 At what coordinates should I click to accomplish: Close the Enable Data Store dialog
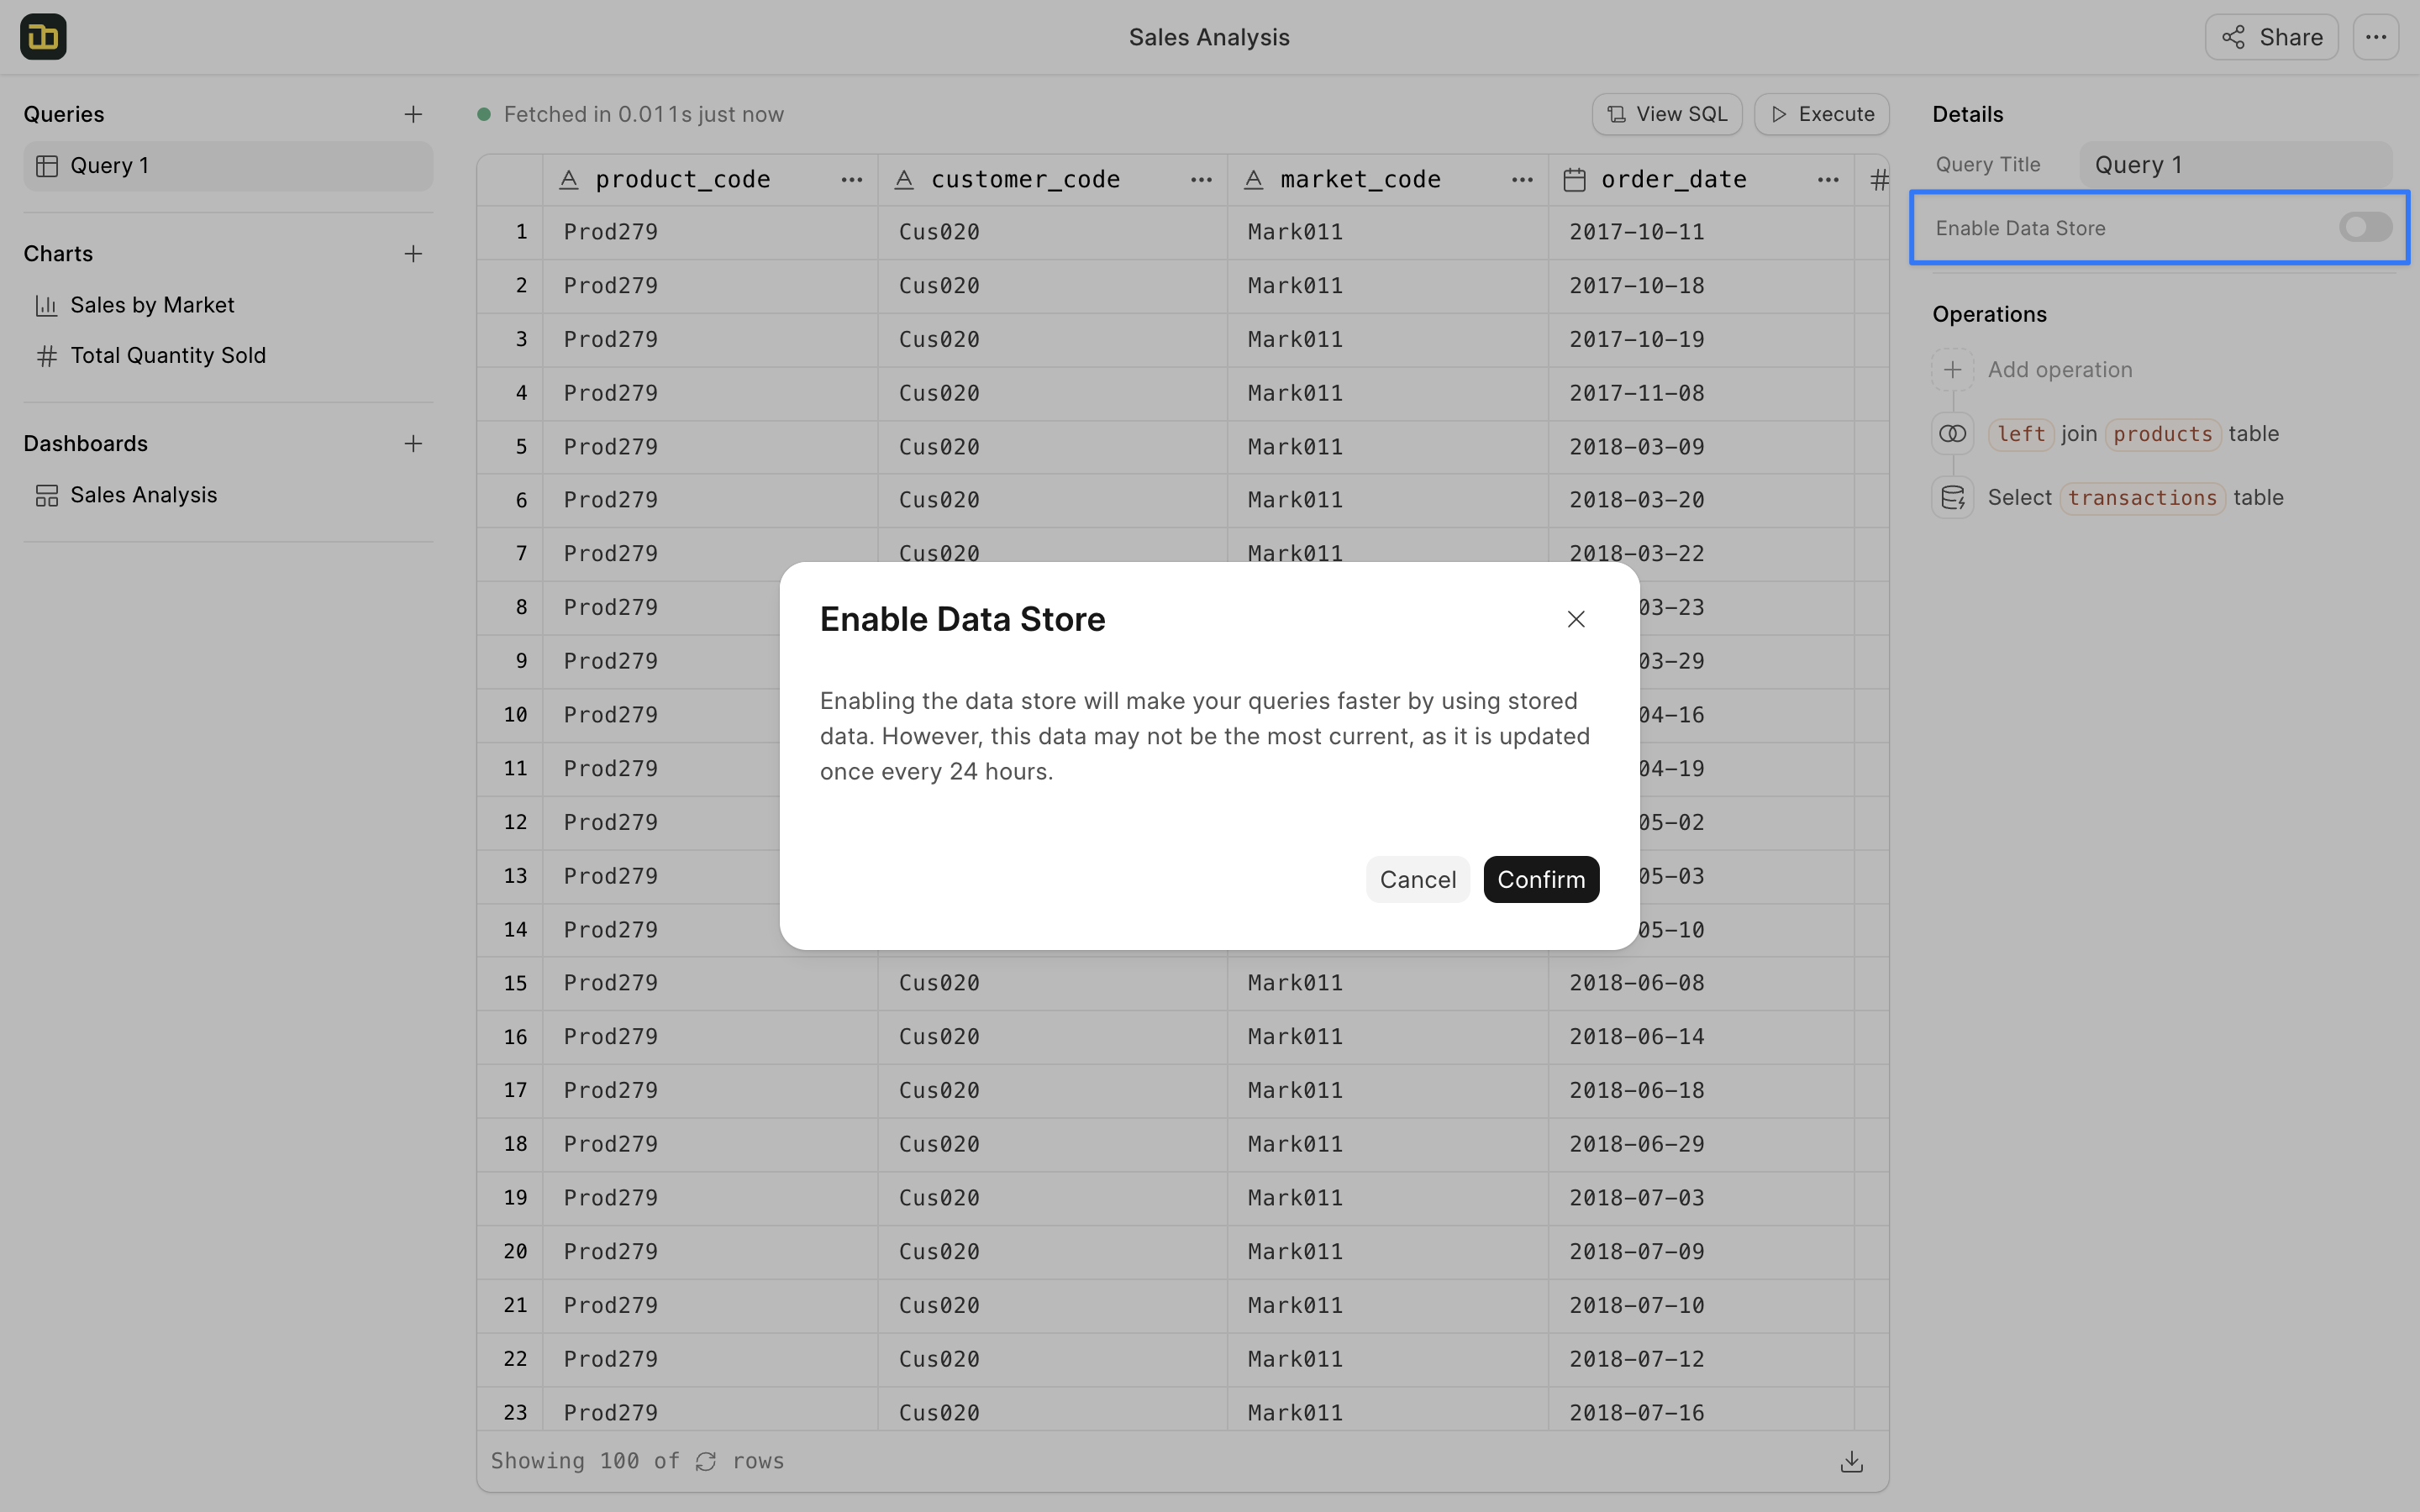tap(1576, 619)
